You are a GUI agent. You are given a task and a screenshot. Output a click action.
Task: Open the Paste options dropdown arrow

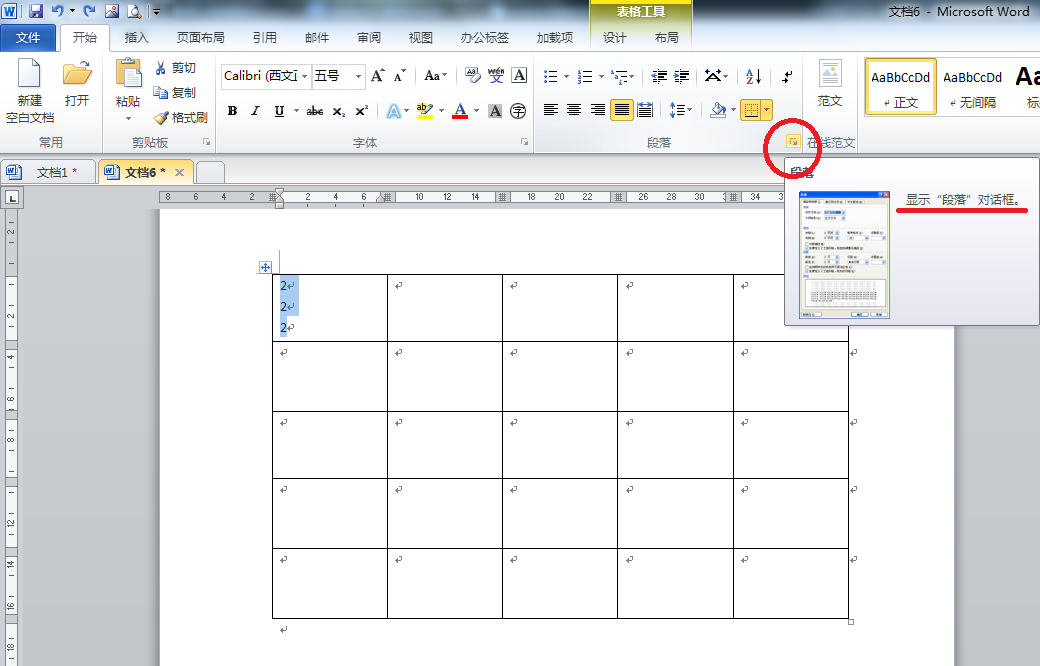coord(128,119)
